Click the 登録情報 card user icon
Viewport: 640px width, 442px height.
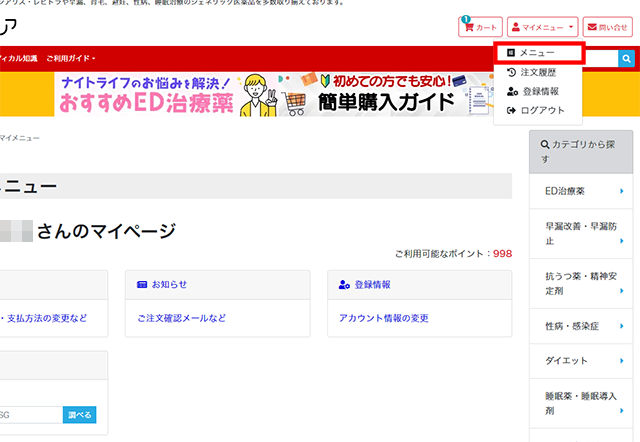click(x=344, y=284)
